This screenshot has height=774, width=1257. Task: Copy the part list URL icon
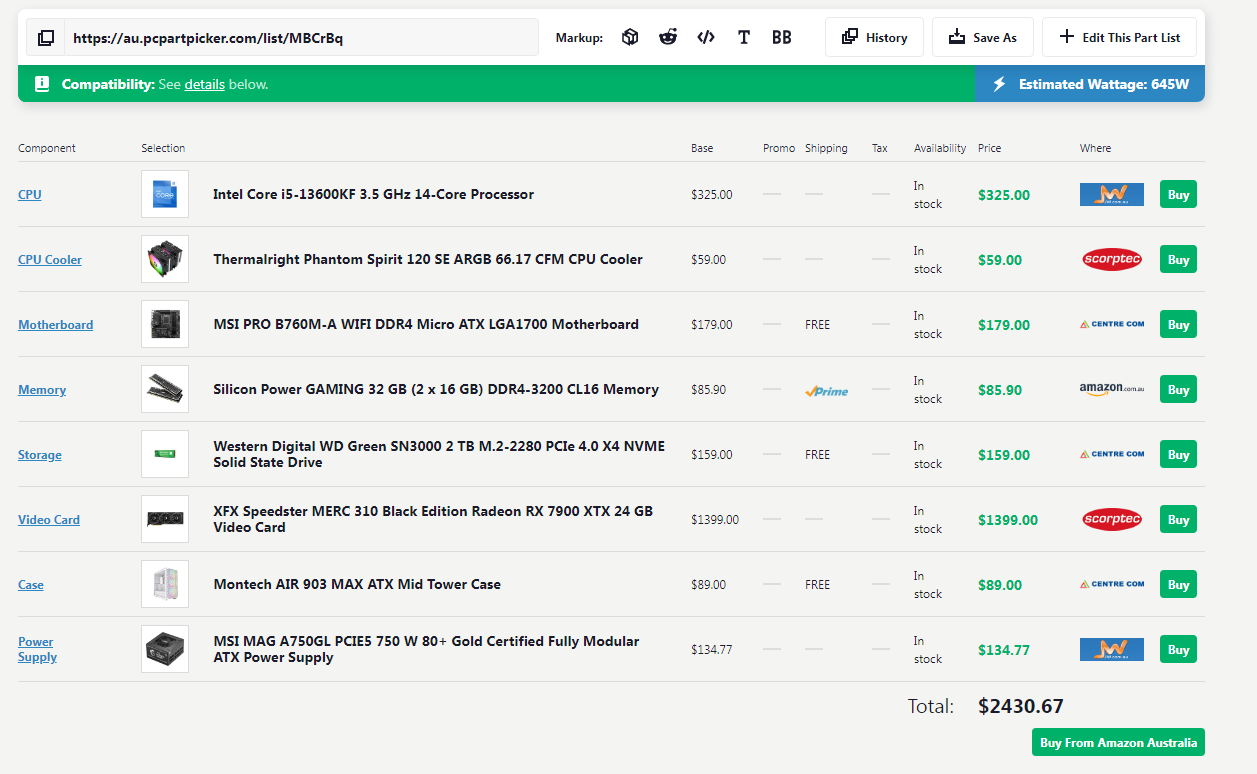pos(46,38)
